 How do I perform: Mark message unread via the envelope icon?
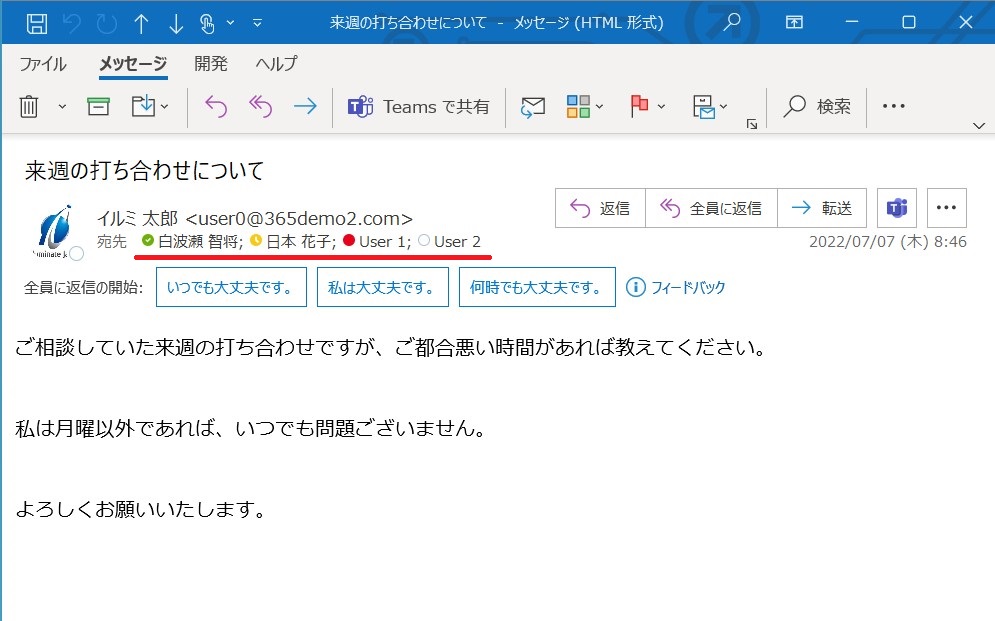(x=532, y=105)
